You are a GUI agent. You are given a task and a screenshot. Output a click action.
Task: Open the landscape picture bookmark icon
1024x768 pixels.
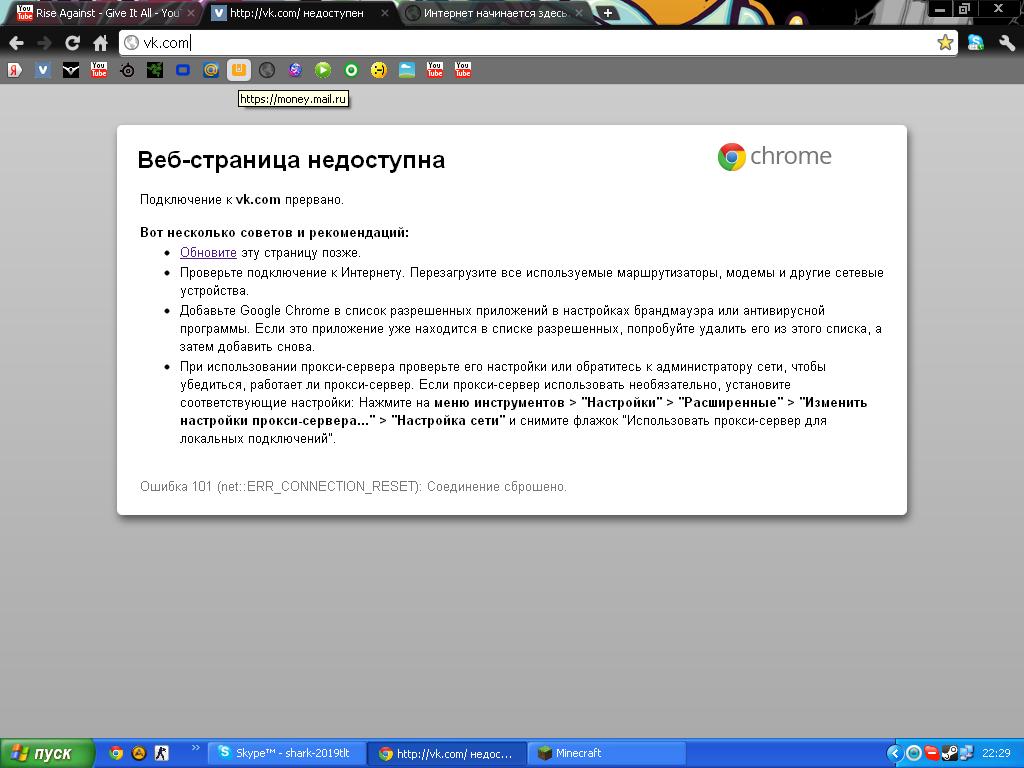pyautogui.click(x=407, y=70)
